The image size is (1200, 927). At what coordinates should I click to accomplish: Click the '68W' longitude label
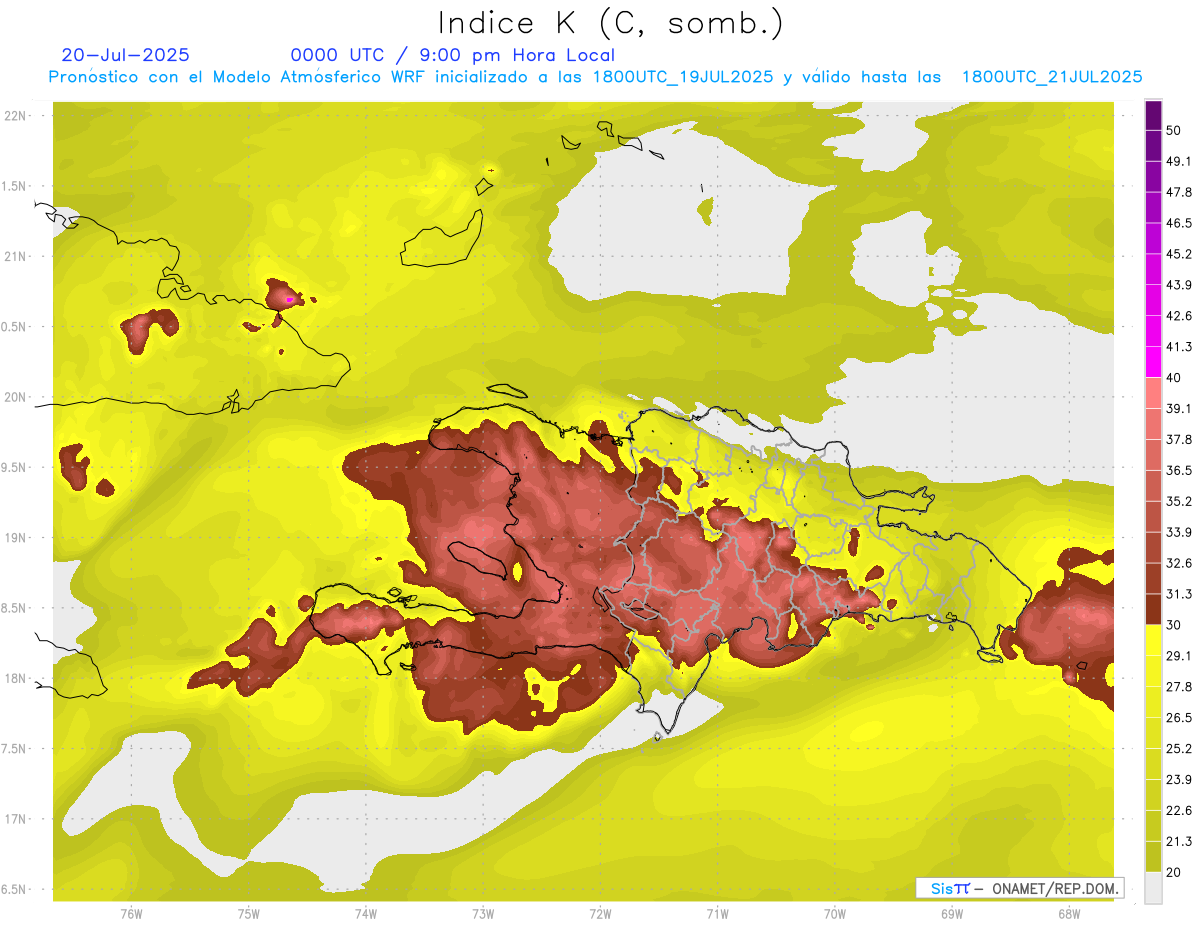coord(1069,914)
